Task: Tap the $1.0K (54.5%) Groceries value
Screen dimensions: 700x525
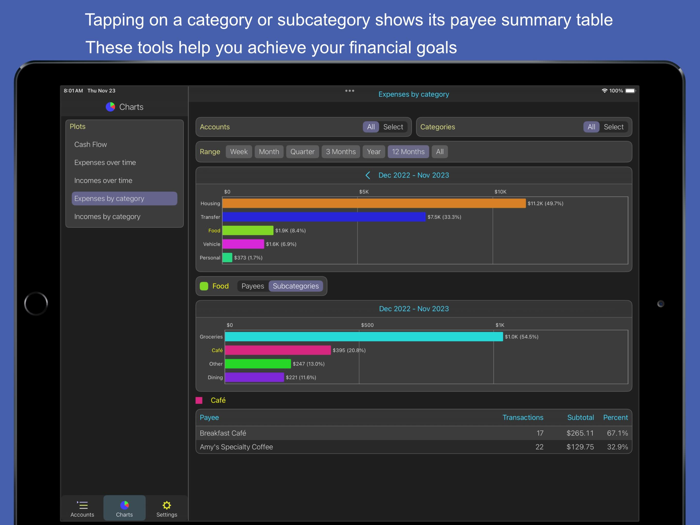Action: pos(521,337)
